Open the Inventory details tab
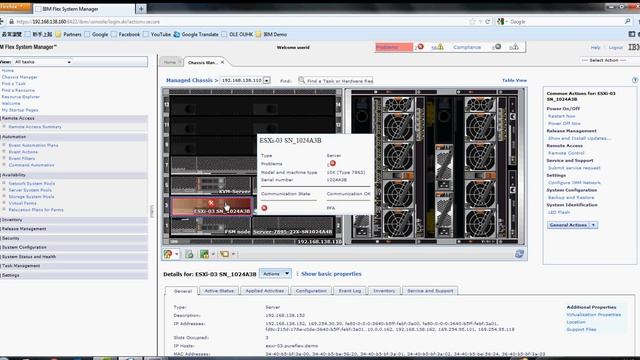 pos(384,291)
